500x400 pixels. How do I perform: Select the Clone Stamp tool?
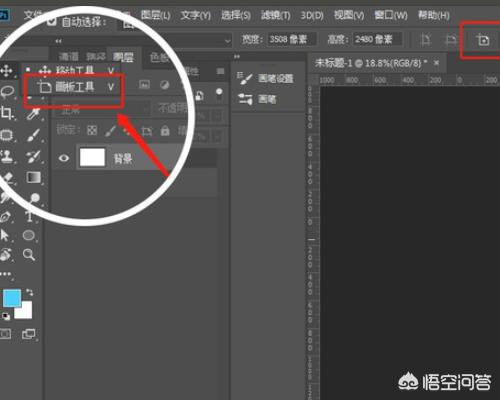click(x=7, y=156)
